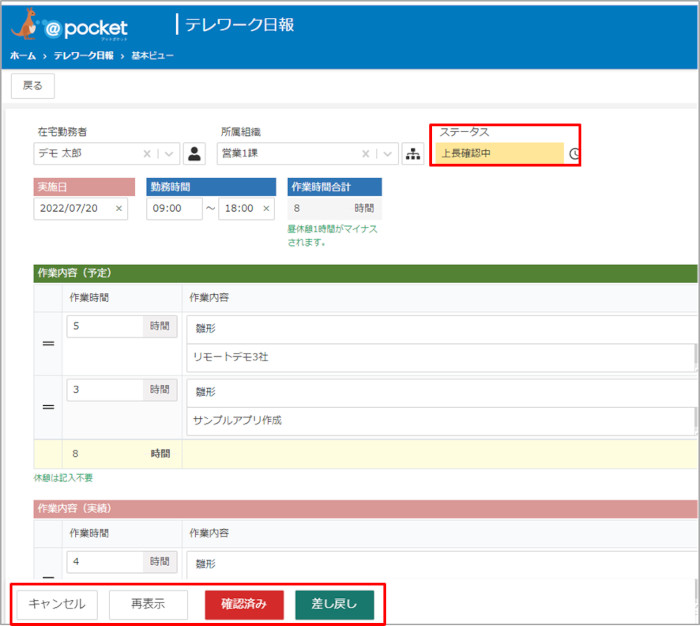Expand the 在宅勤務者 dropdown arrow

coord(169,154)
